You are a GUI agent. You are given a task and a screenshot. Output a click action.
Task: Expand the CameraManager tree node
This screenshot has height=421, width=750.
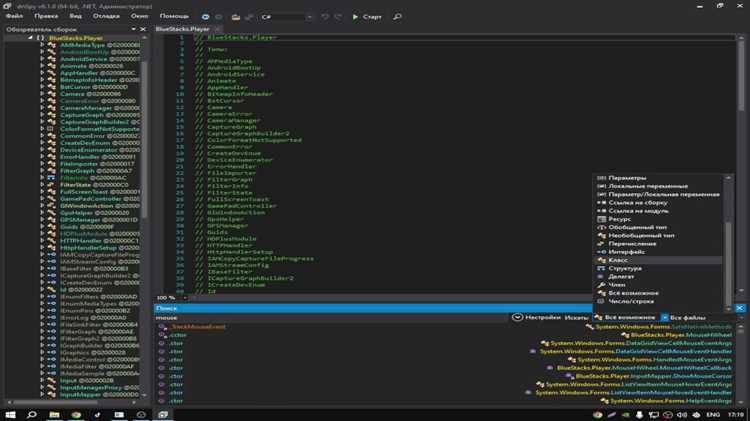point(42,108)
